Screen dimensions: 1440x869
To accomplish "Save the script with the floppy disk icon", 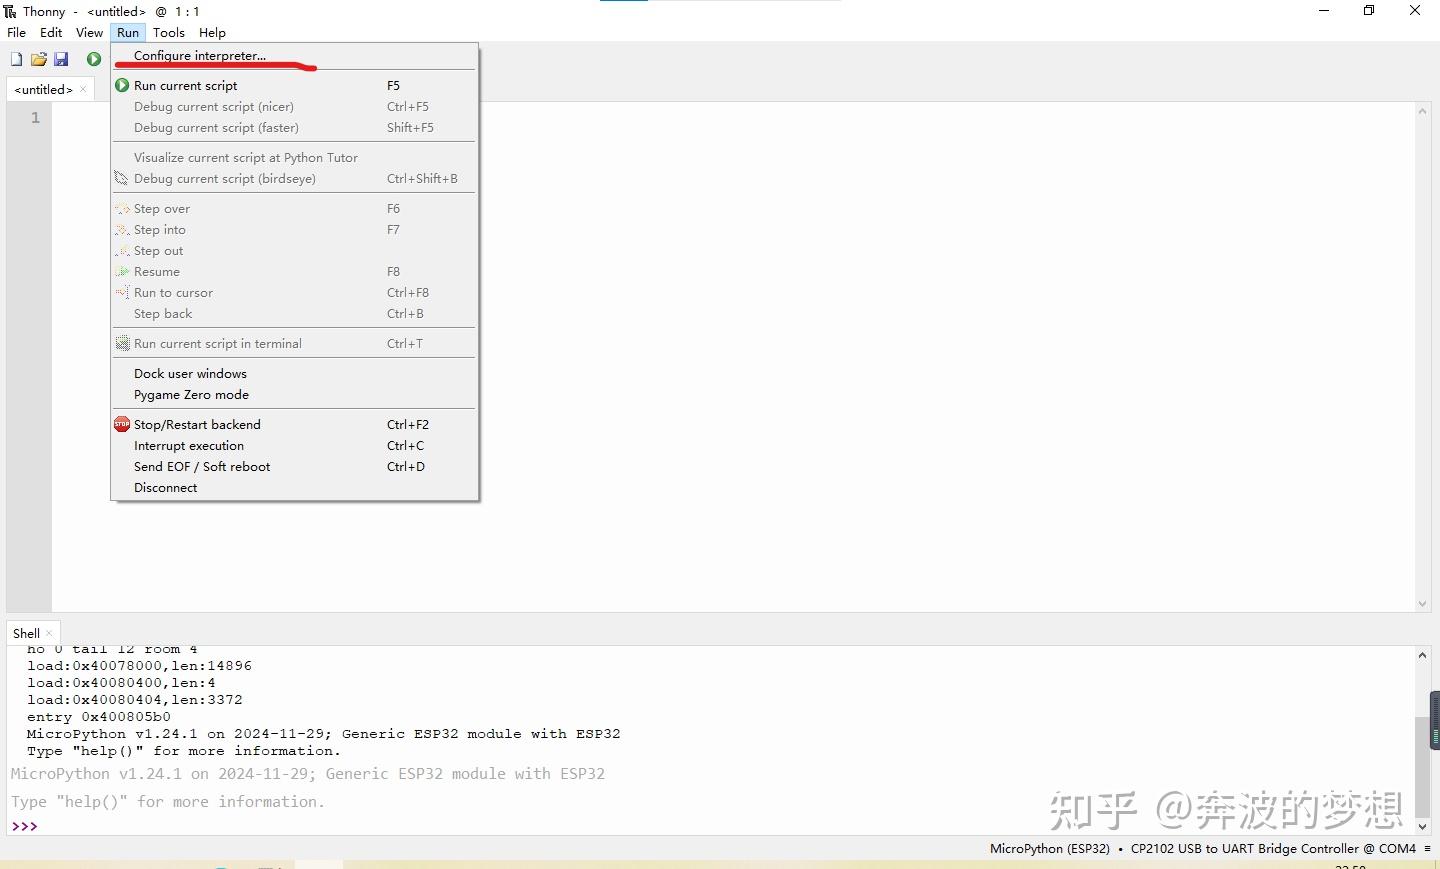I will pyautogui.click(x=62, y=59).
